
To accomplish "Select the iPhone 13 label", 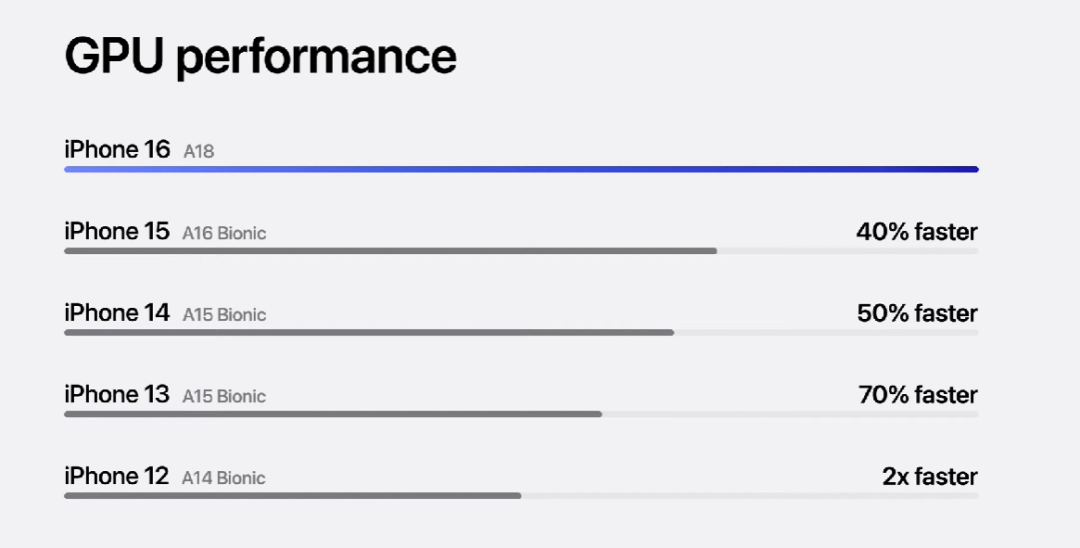I will point(117,394).
